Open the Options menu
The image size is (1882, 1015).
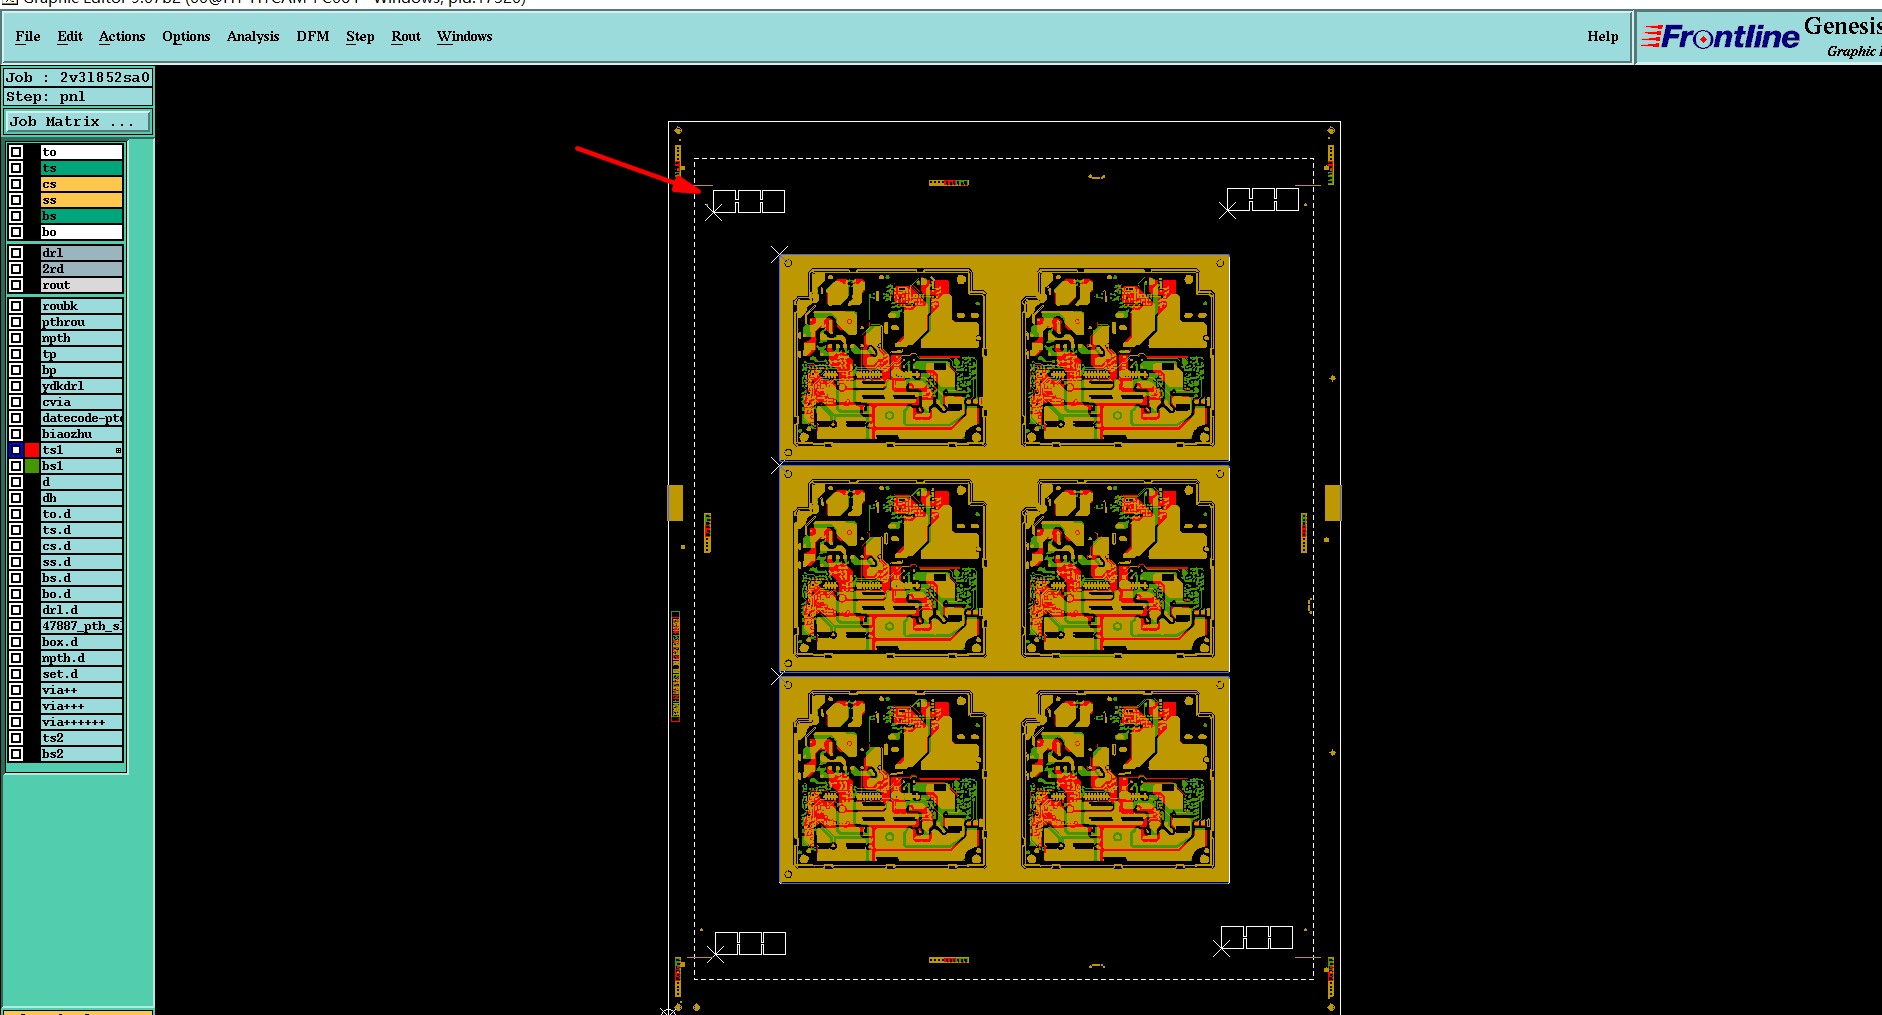(x=186, y=36)
